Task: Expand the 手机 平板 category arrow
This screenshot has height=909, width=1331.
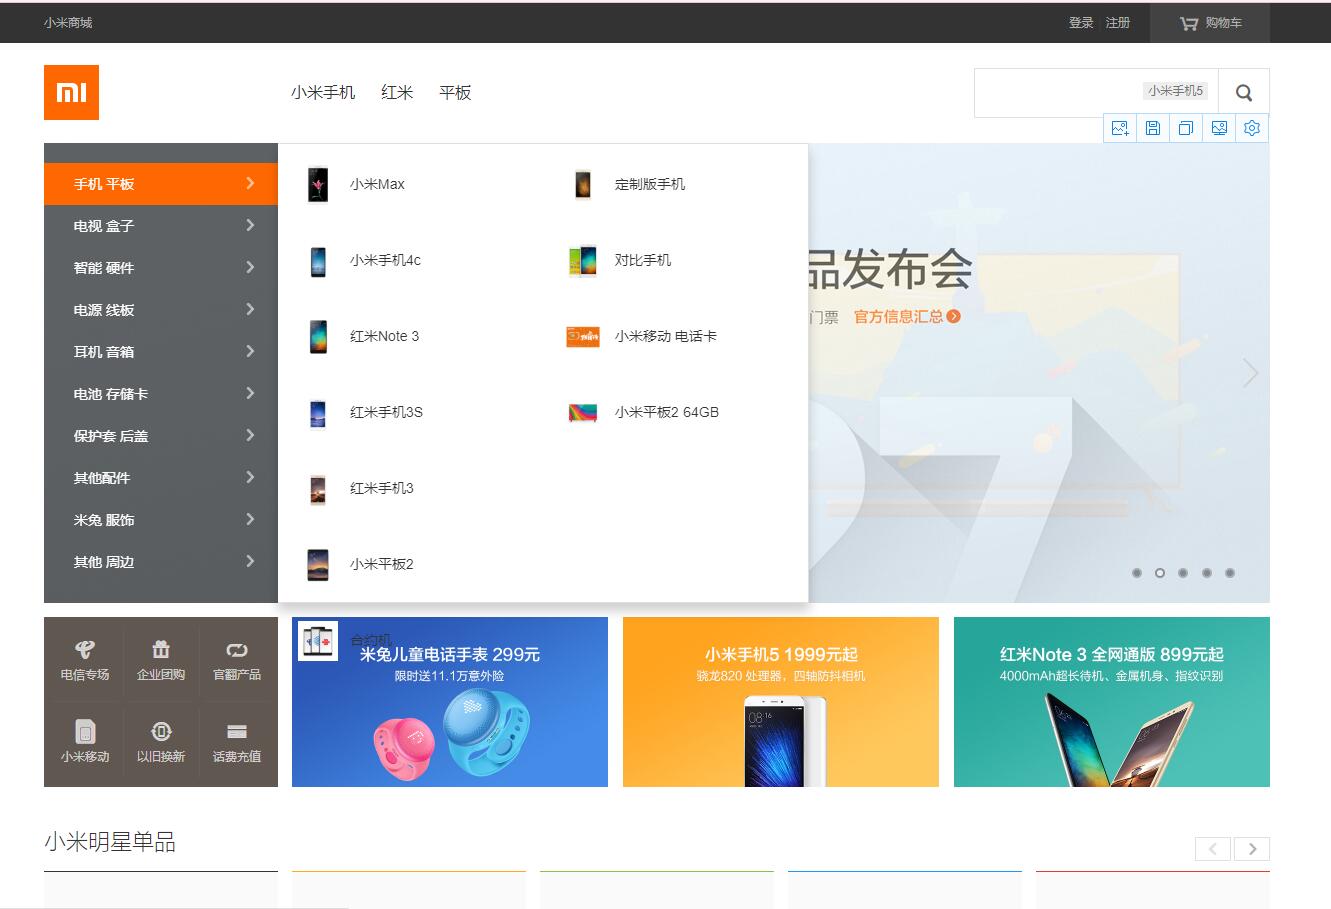Action: pyautogui.click(x=250, y=183)
